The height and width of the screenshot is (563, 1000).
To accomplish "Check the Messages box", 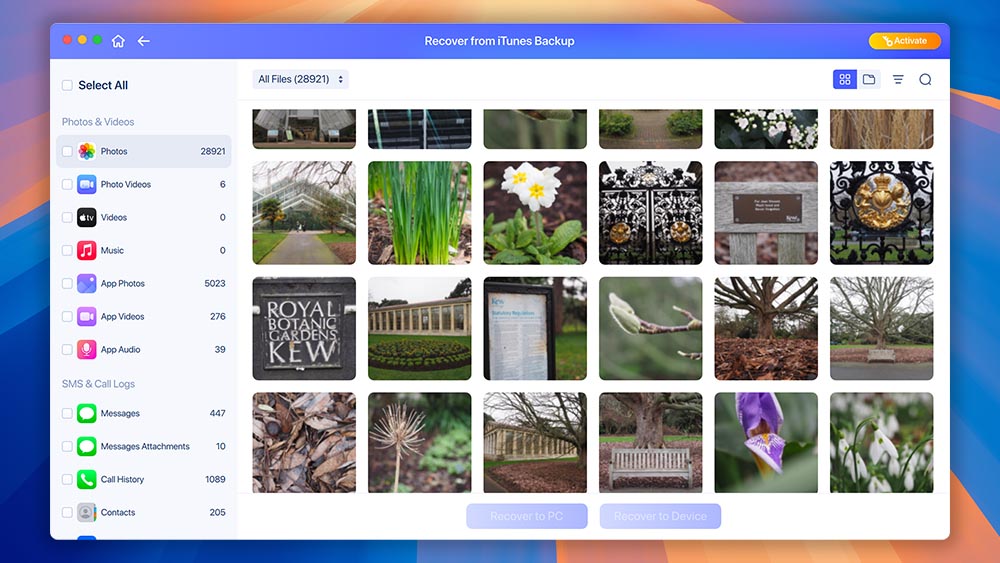I will pos(67,413).
